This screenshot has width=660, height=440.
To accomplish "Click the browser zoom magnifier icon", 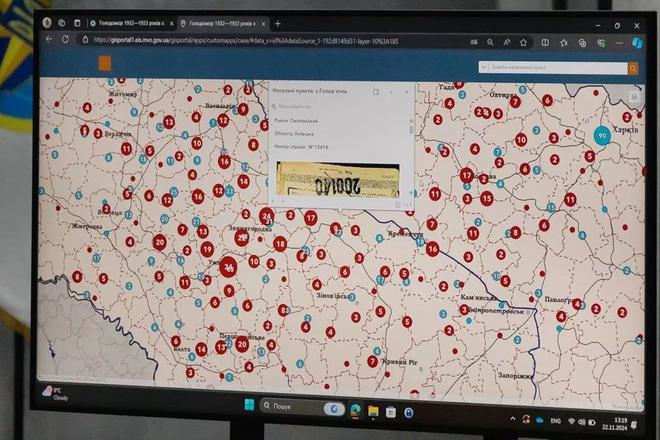I will click(490, 42).
